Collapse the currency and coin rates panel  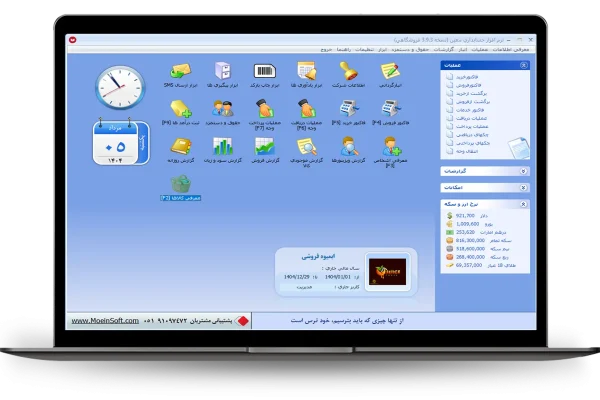click(523, 204)
